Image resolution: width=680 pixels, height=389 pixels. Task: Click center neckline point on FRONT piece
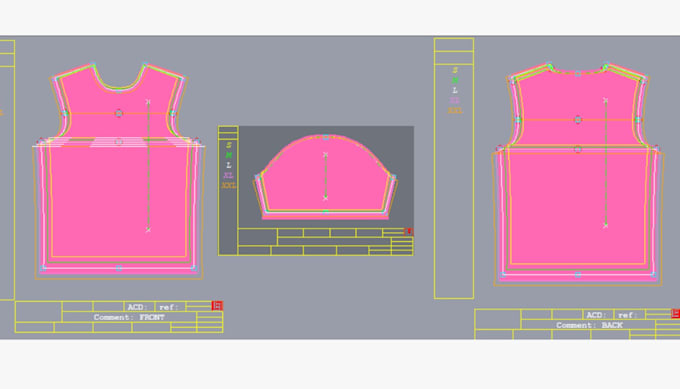[119, 91]
